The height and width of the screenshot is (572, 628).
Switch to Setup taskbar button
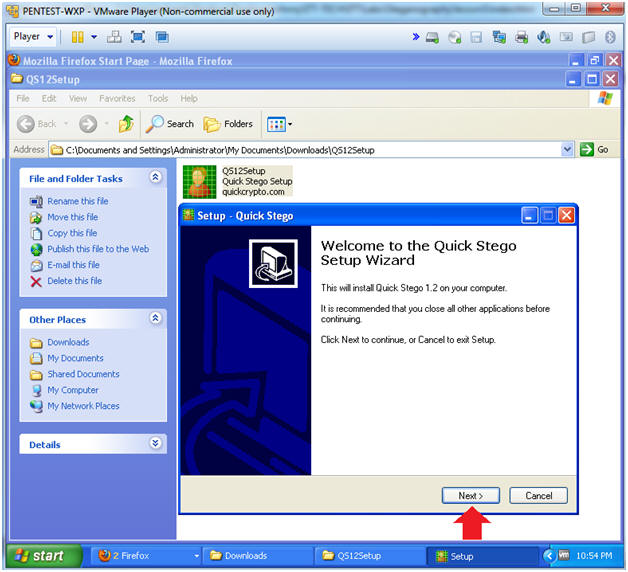coord(483,556)
